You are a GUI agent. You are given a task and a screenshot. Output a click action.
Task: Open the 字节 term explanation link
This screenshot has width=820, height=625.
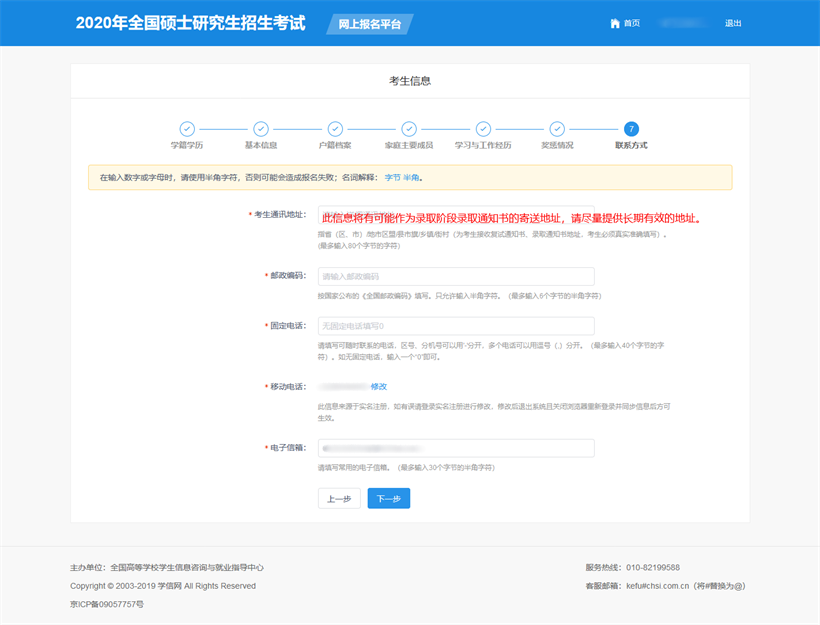click(x=392, y=178)
